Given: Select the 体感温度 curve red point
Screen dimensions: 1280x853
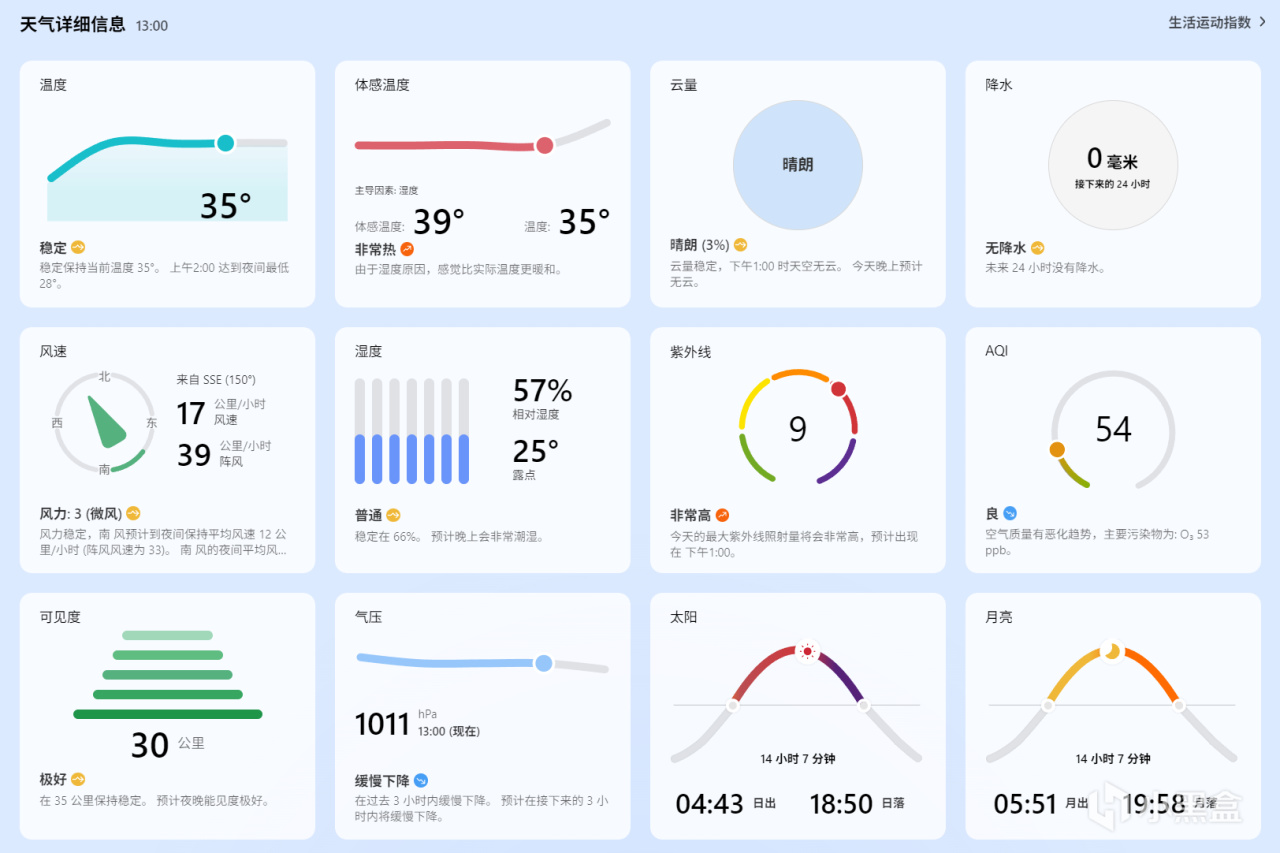Looking at the screenshot, I should click(545, 145).
